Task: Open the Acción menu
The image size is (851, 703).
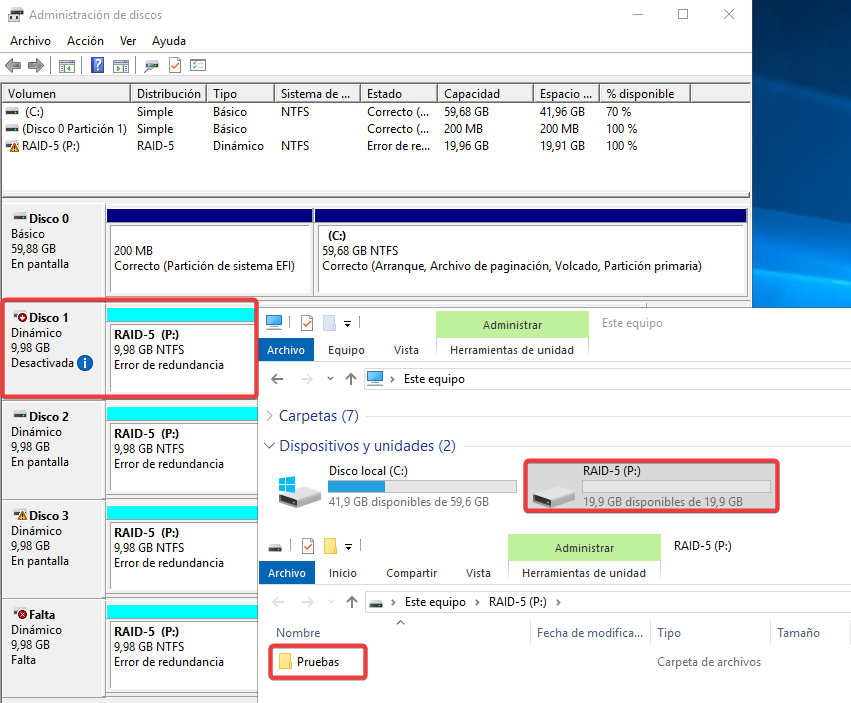Action: pyautogui.click(x=85, y=41)
